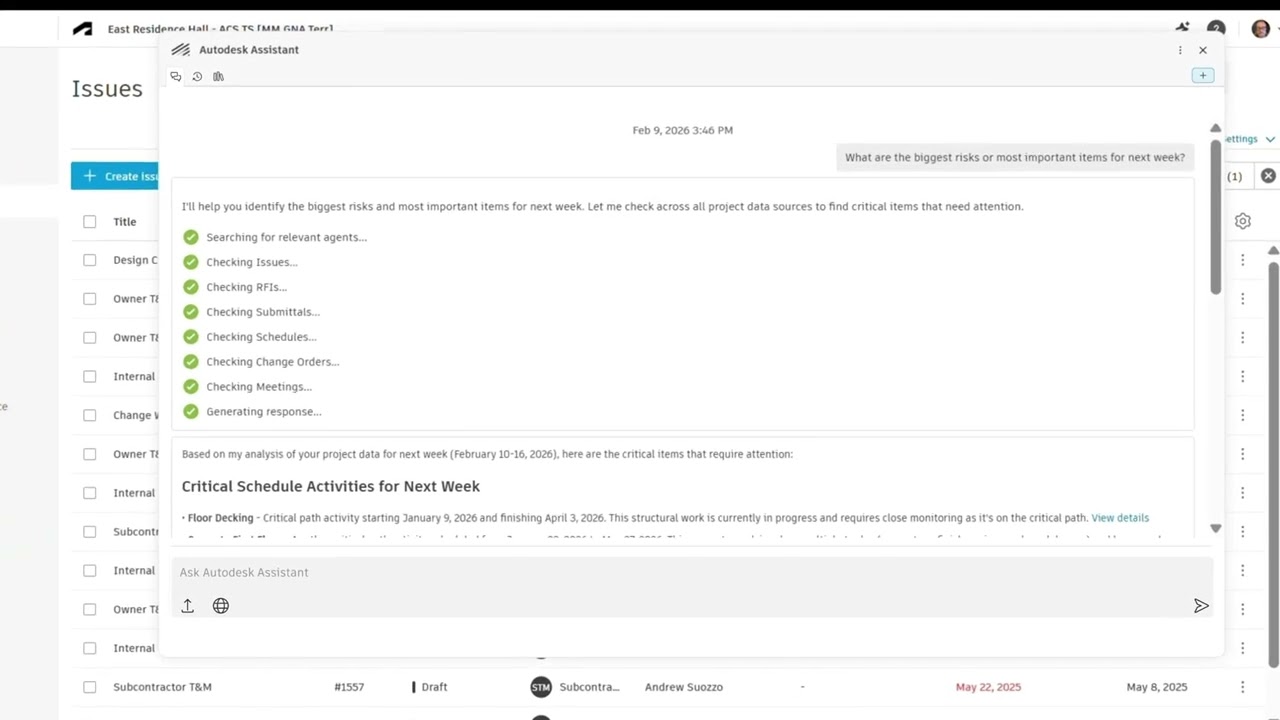
Task: Check the Subcontr row checkbox
Action: click(x=90, y=531)
